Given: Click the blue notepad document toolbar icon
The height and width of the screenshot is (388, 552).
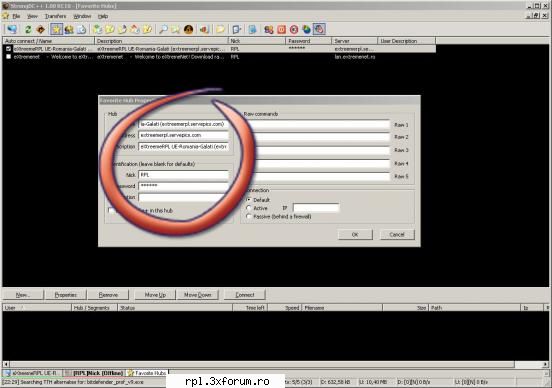Looking at the screenshot, I should (252, 29).
